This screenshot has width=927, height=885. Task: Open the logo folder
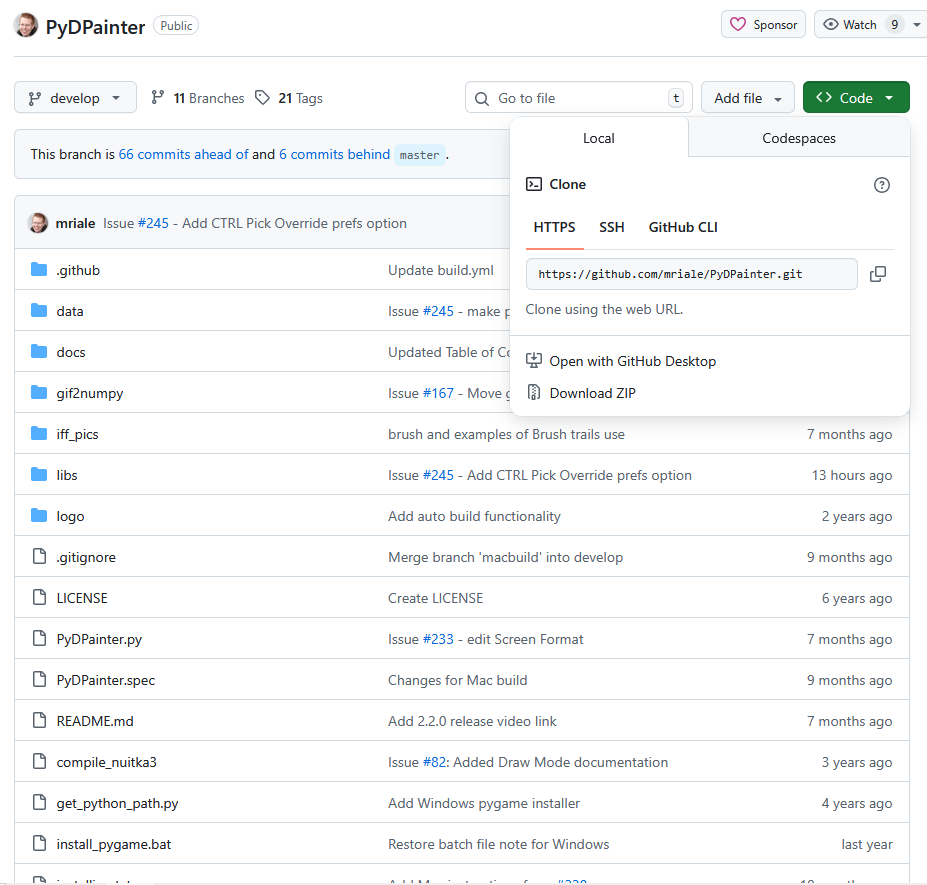[x=70, y=517]
